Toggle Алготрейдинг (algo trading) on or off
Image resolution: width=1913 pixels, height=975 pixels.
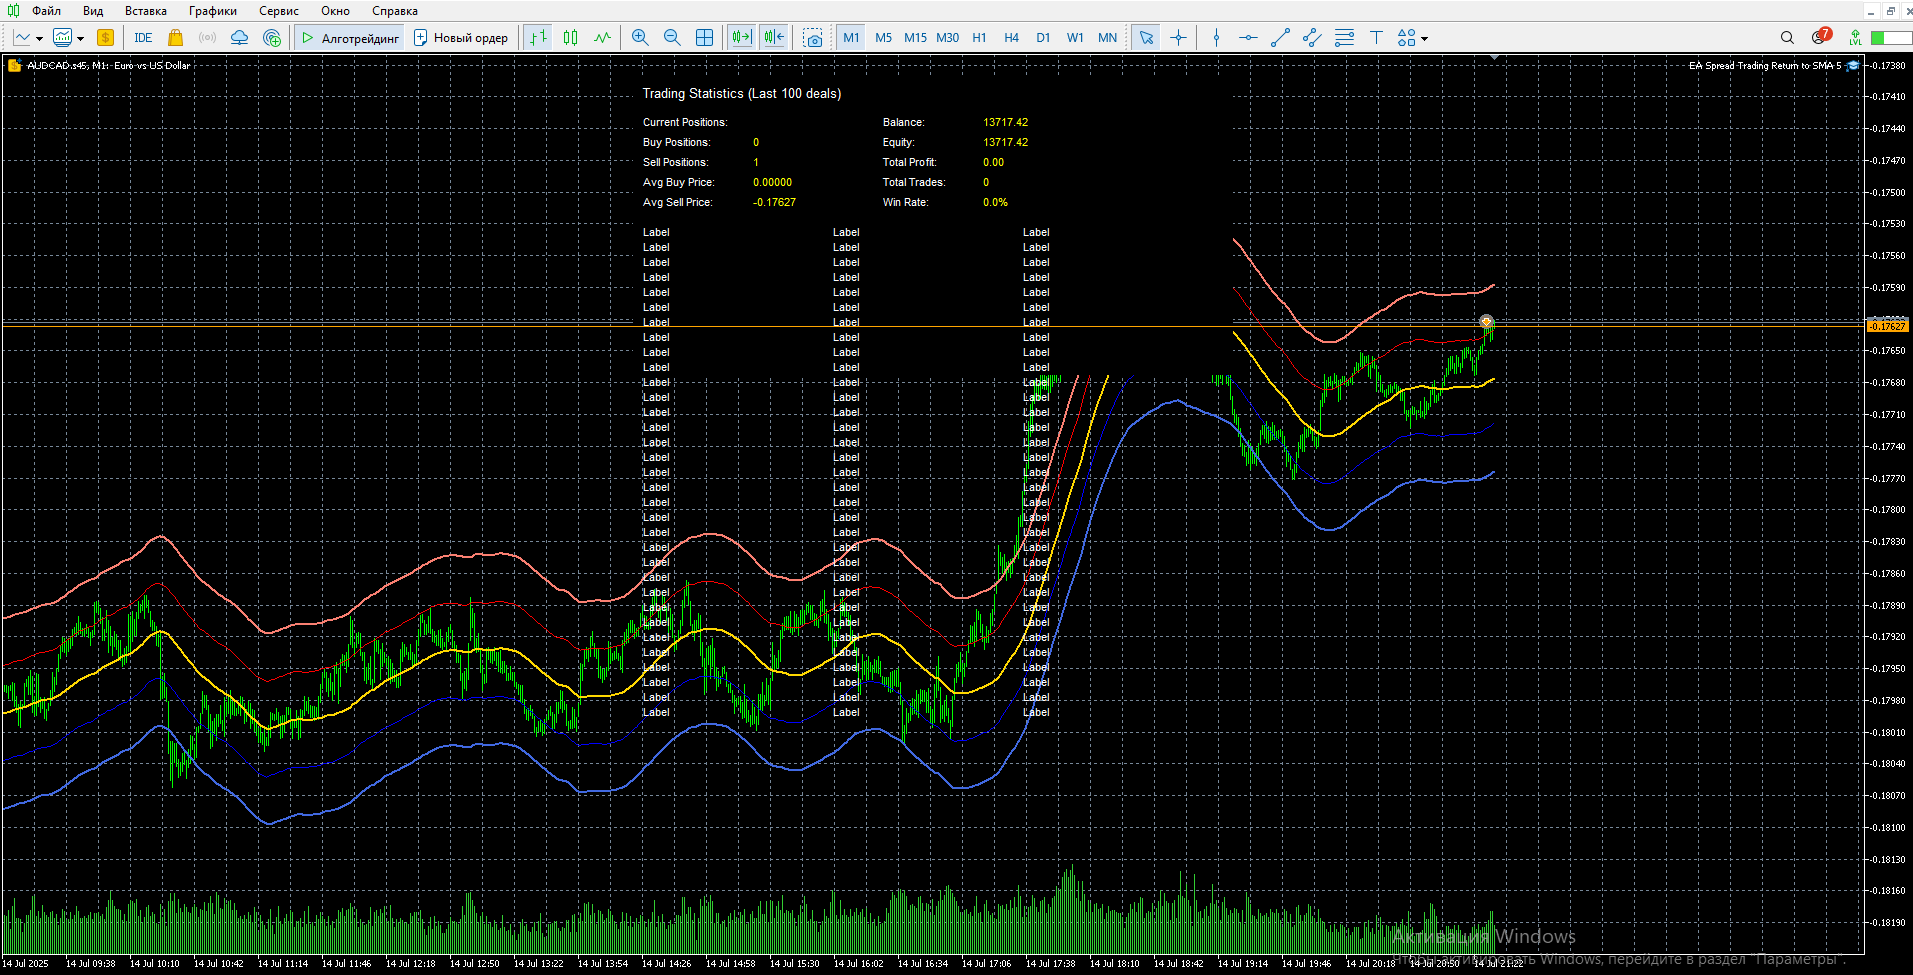tap(350, 38)
